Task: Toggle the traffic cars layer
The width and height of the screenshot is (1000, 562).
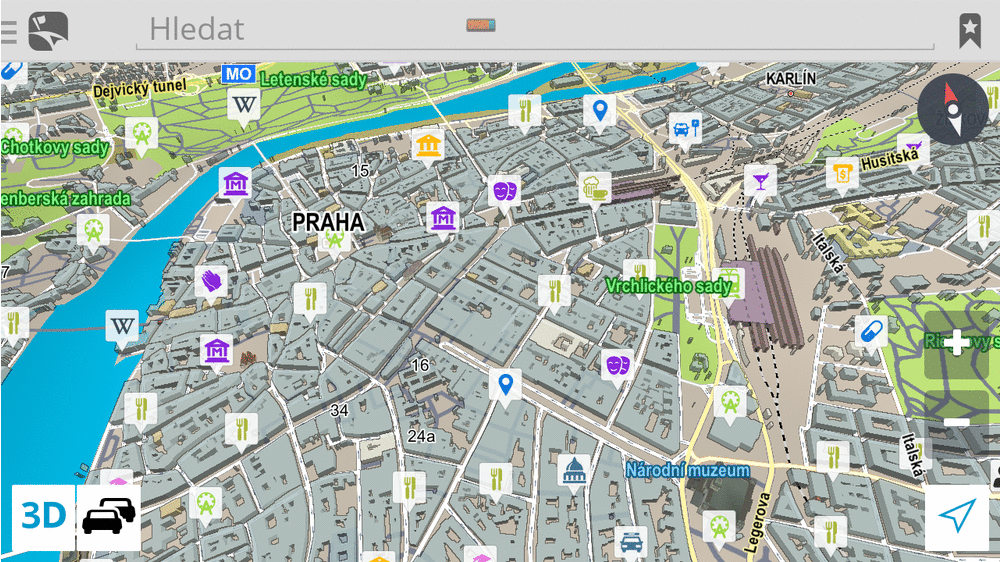Action: [x=108, y=517]
